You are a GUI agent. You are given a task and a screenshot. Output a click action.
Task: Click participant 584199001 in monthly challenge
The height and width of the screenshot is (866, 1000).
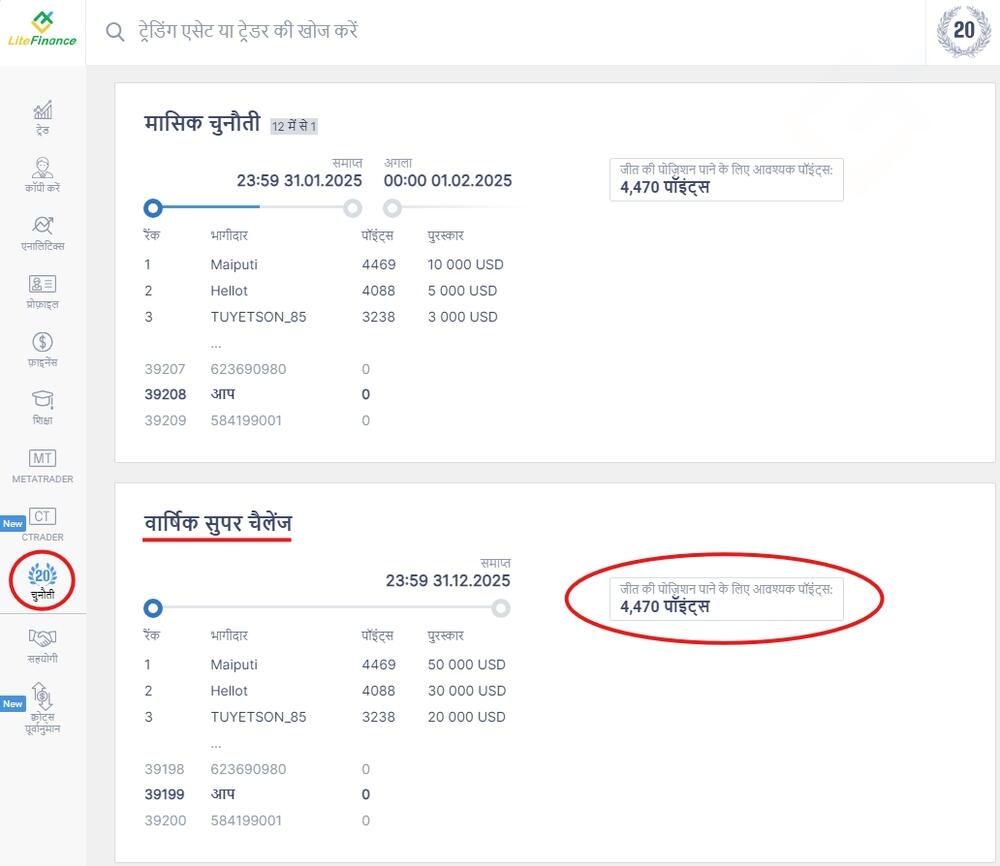pos(246,421)
